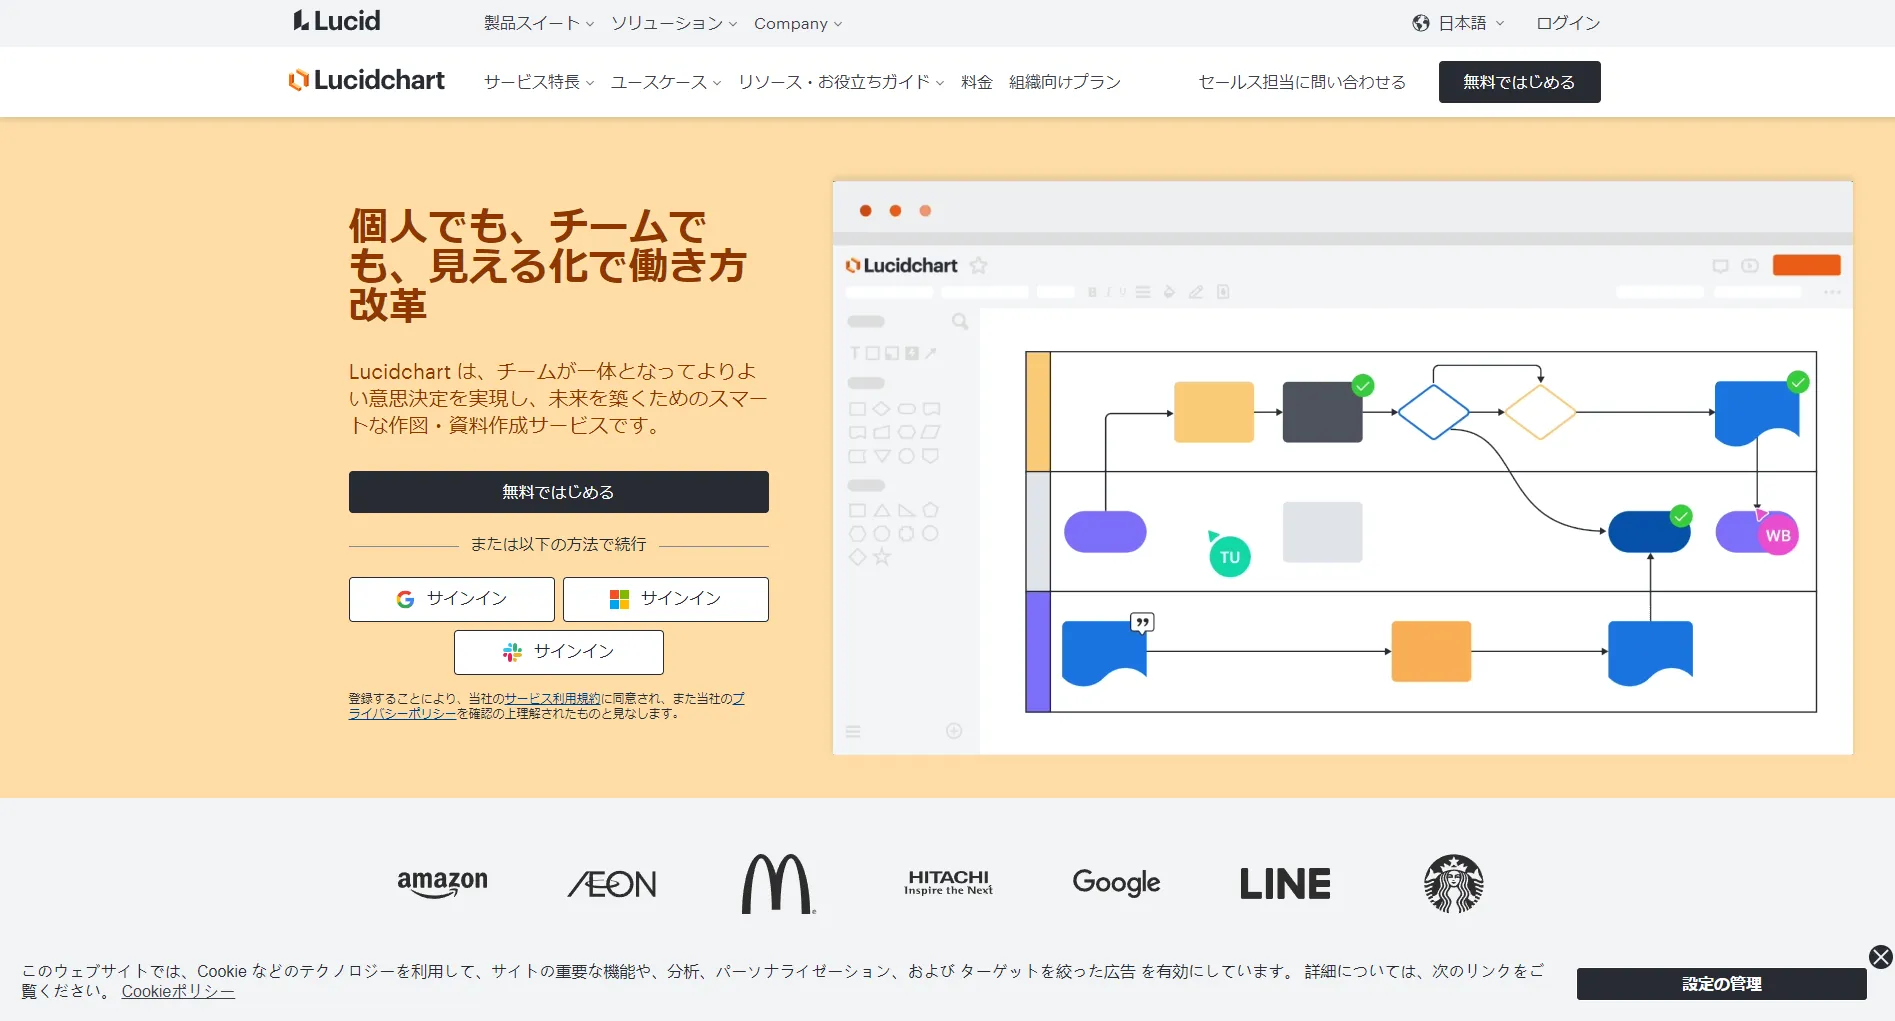Click the orange button in mockup header
This screenshot has width=1895, height=1021.
1806,265
